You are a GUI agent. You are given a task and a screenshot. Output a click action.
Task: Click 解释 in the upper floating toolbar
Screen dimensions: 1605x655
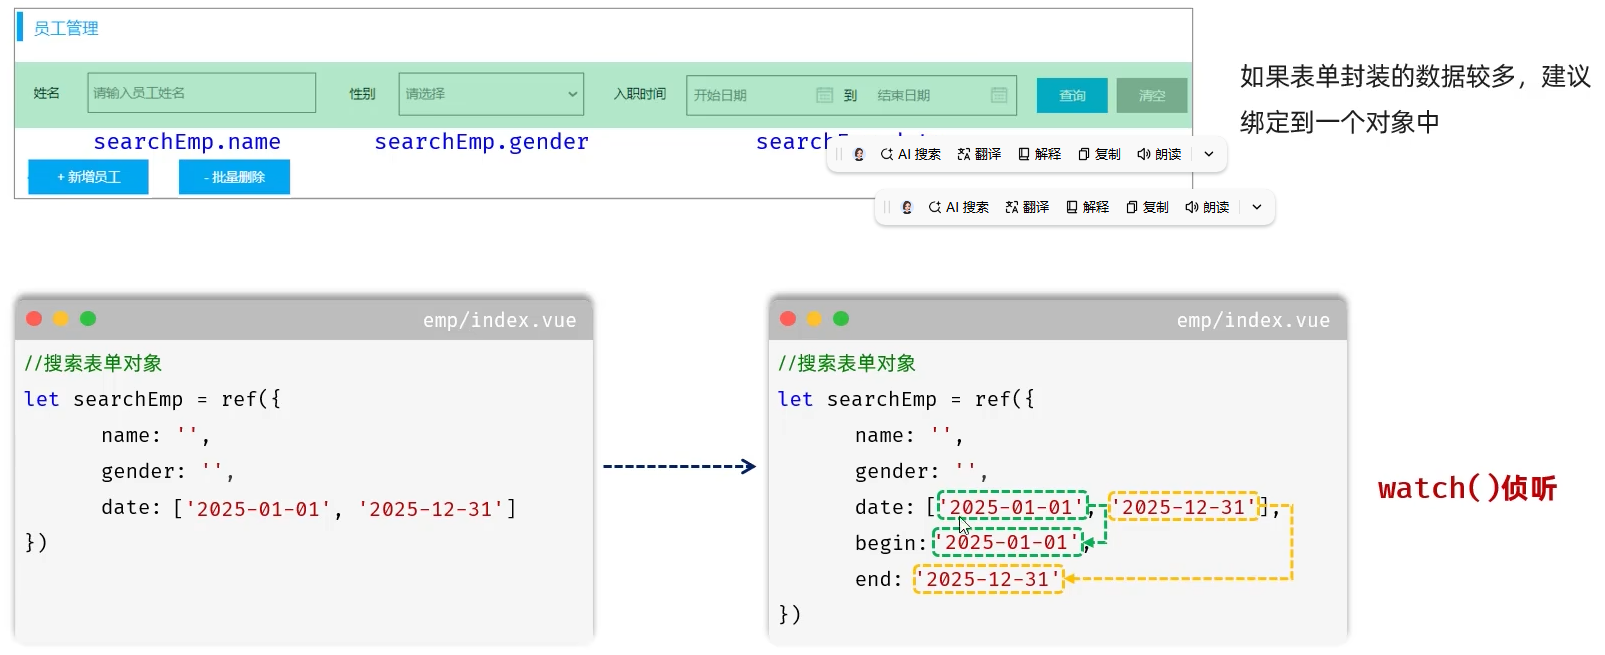click(1039, 154)
